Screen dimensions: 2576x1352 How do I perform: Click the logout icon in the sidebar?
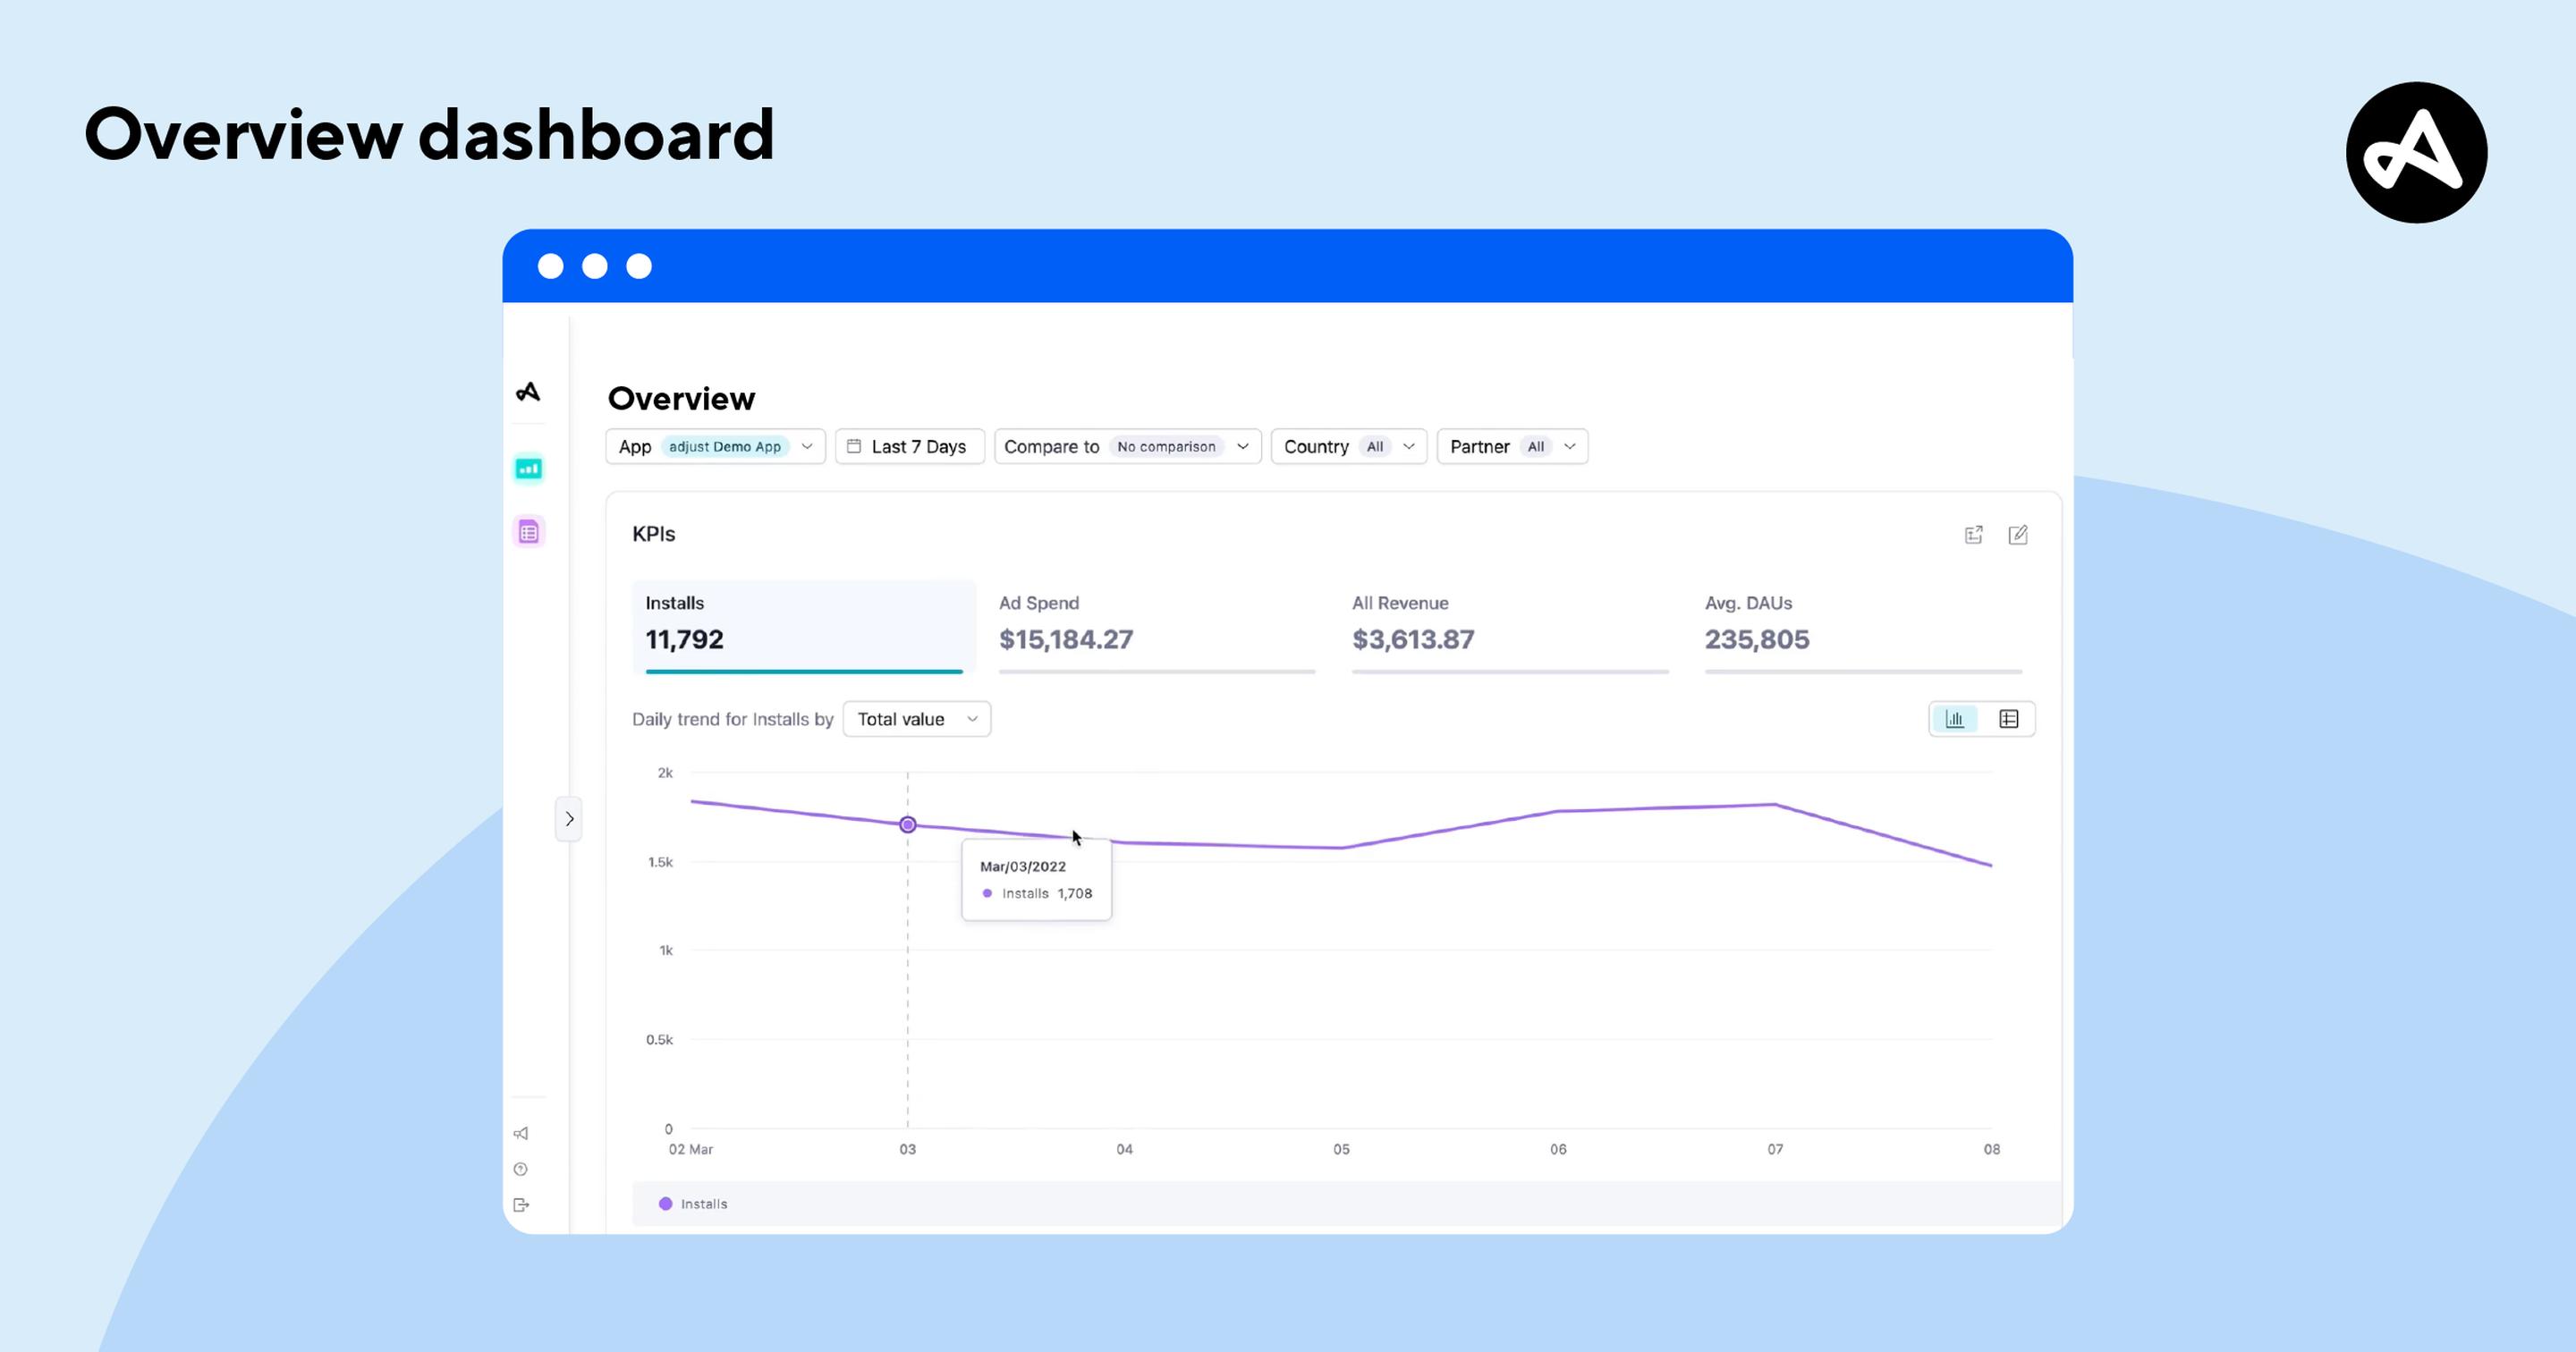pos(521,1205)
